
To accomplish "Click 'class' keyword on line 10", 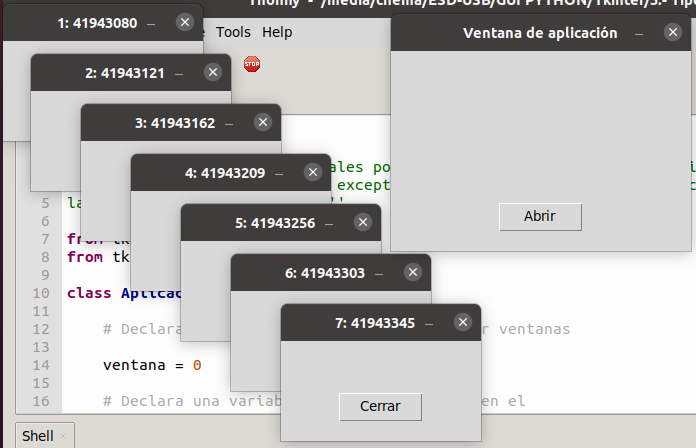I will tap(89, 293).
